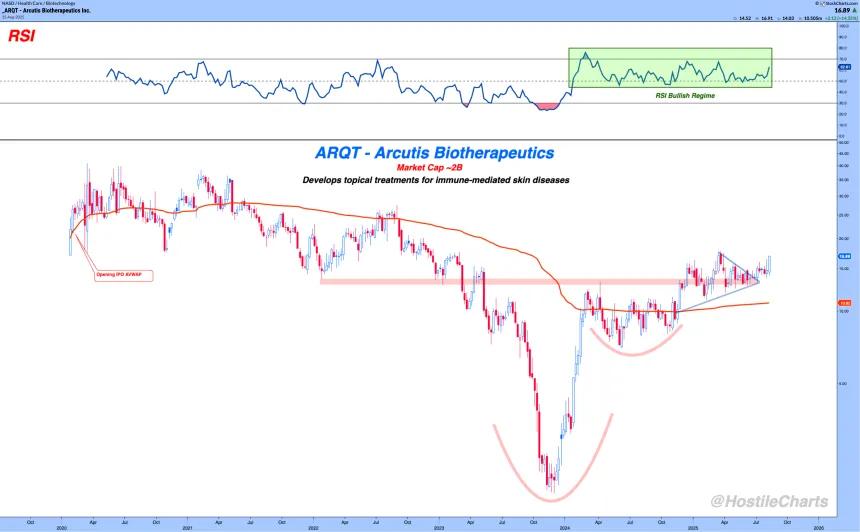The height and width of the screenshot is (532, 860).
Task: Click the volume value '10.505m' in header
Action: (813, 18)
